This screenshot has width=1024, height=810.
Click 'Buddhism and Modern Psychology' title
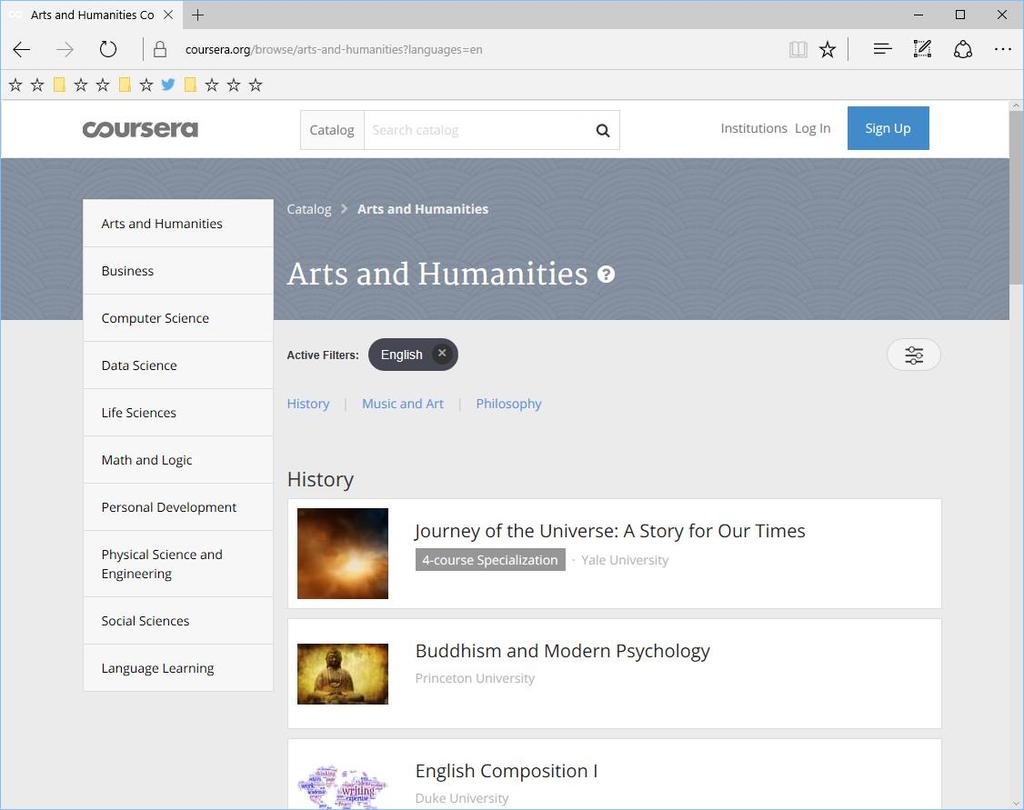coord(562,651)
